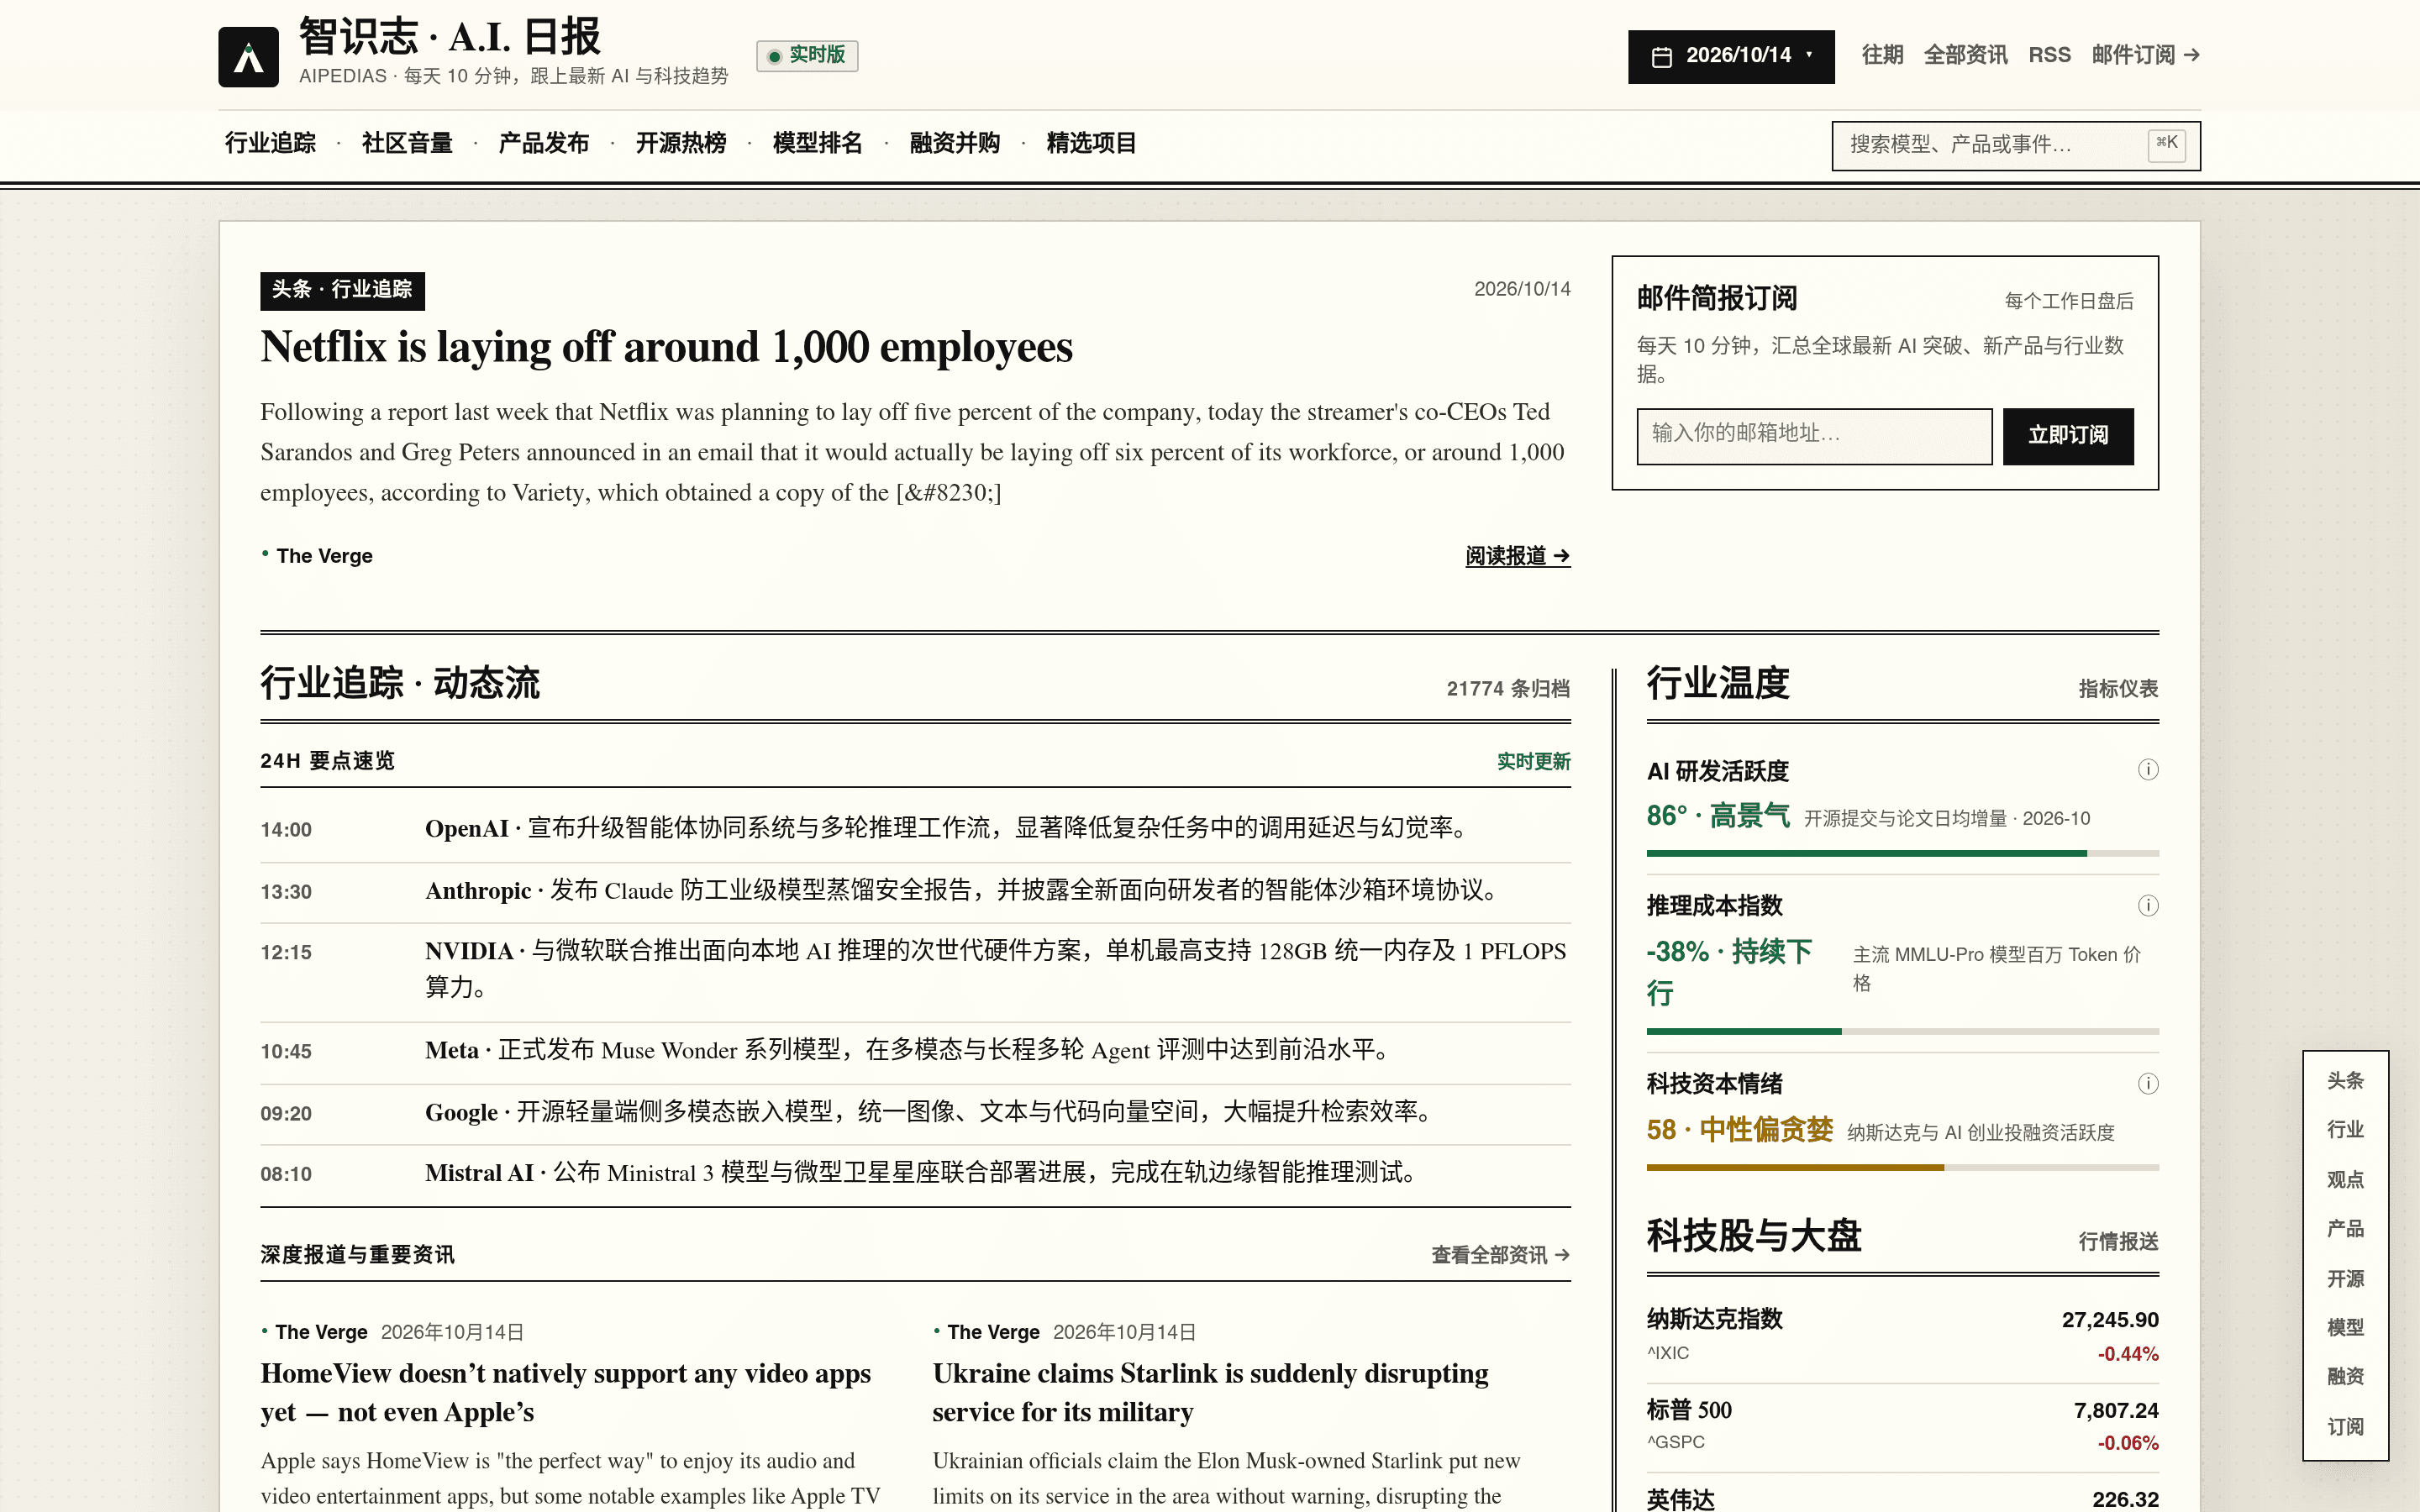Open 全部资讯 in header
2420x1512 pixels.
click(1965, 55)
